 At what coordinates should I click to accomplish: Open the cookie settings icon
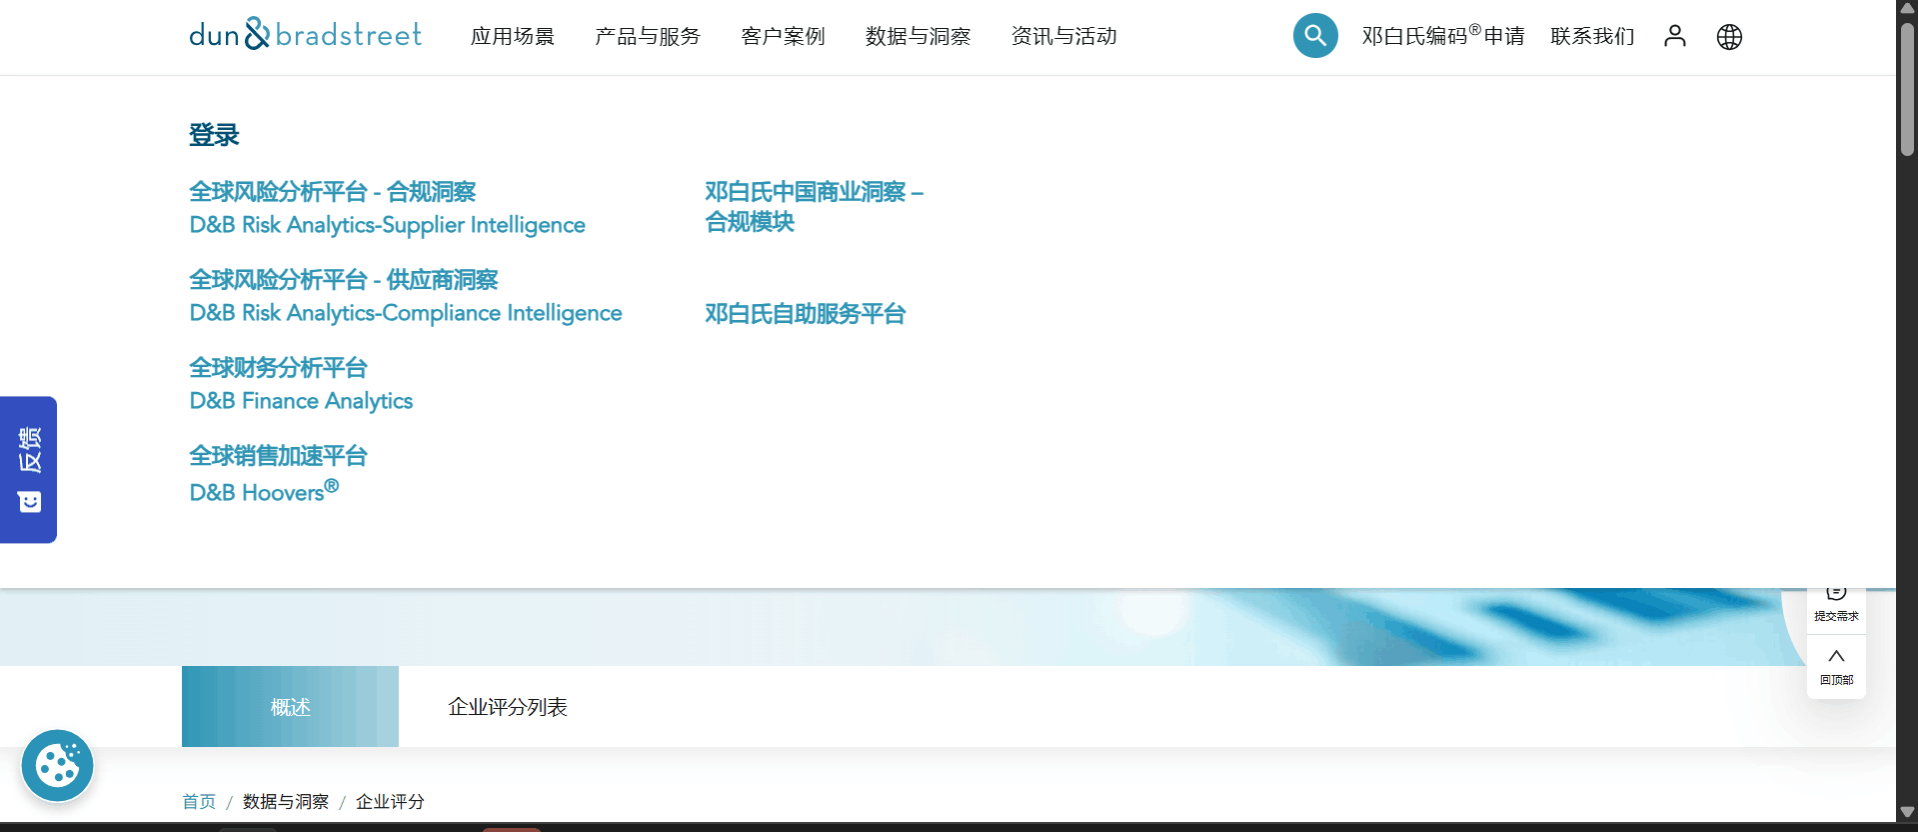[x=57, y=766]
